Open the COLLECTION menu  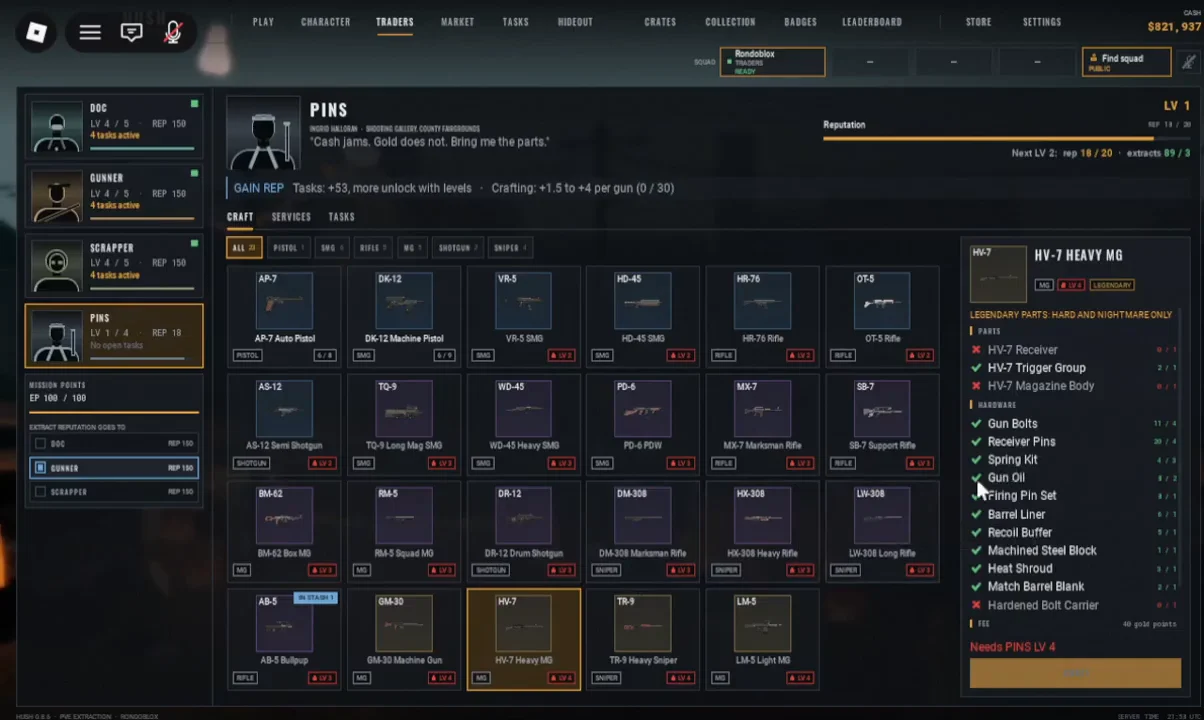pos(730,22)
